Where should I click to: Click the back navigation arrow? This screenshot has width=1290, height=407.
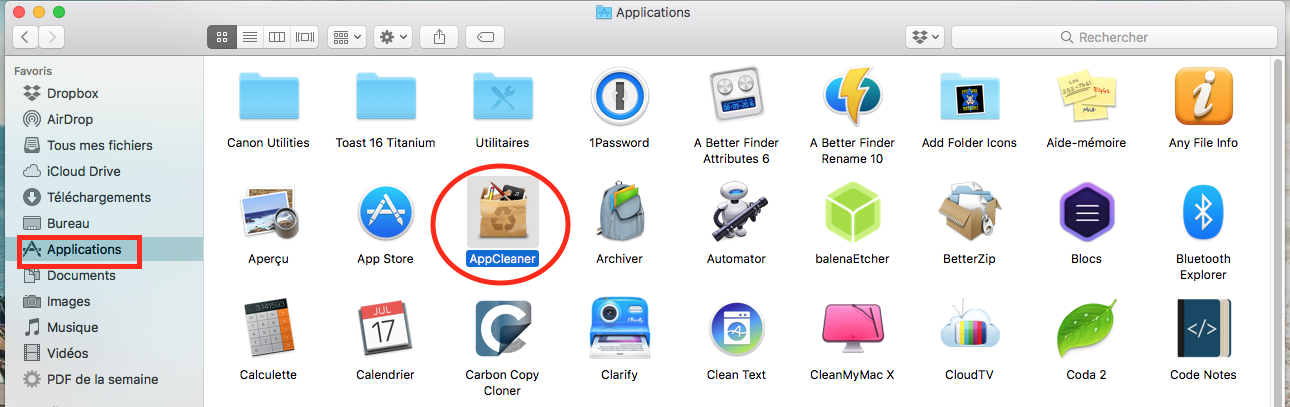point(25,37)
